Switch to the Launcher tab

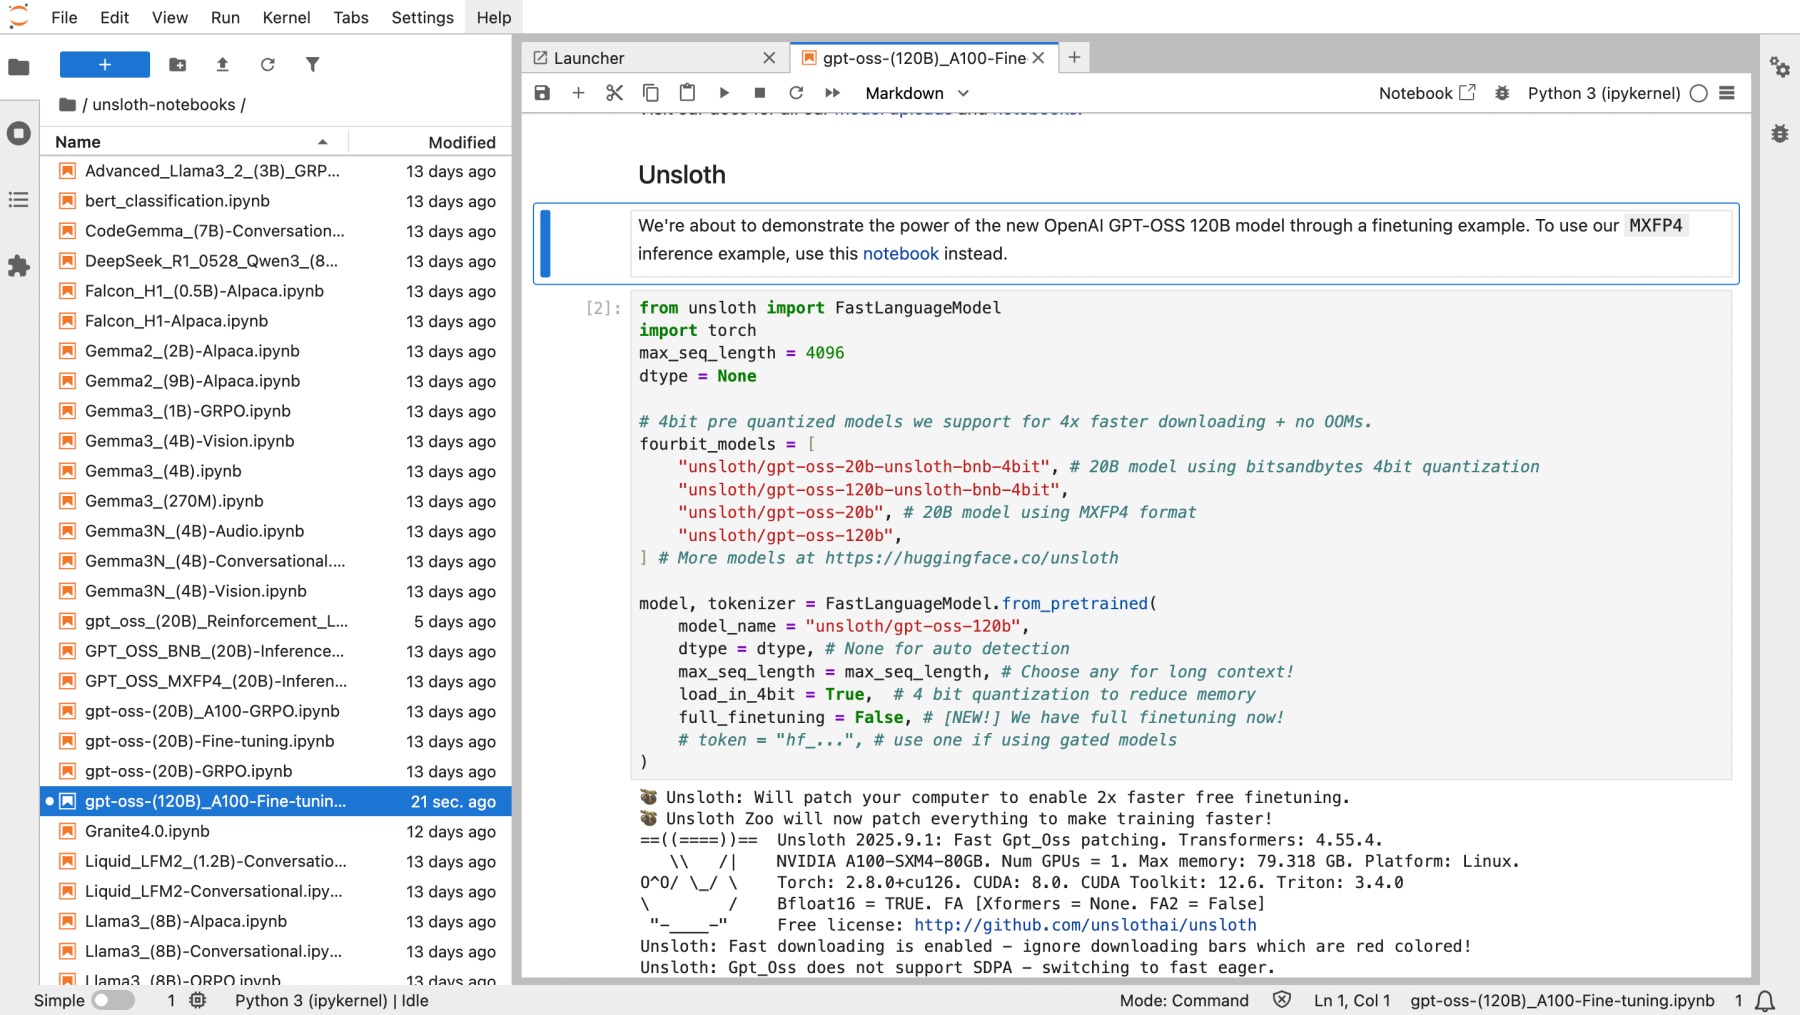pos(589,58)
